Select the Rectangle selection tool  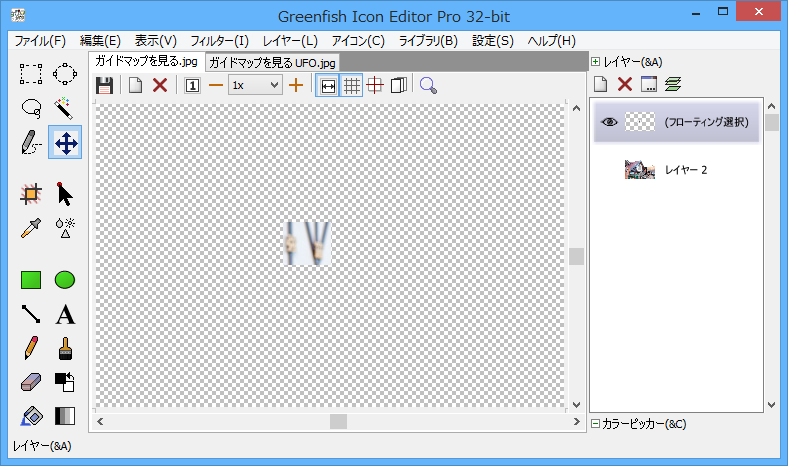point(31,73)
